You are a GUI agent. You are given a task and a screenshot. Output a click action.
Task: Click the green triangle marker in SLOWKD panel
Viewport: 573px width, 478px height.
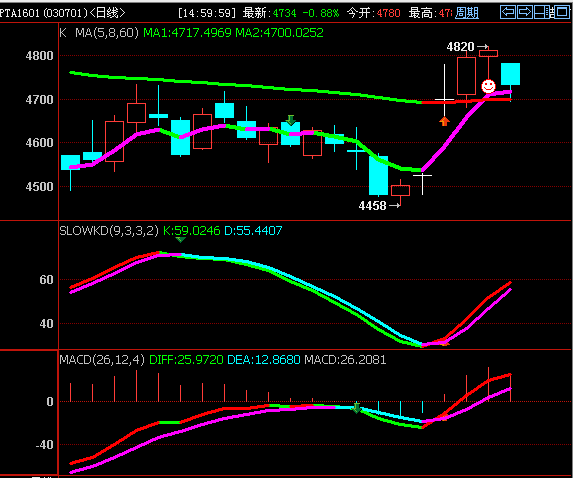[x=181, y=240]
